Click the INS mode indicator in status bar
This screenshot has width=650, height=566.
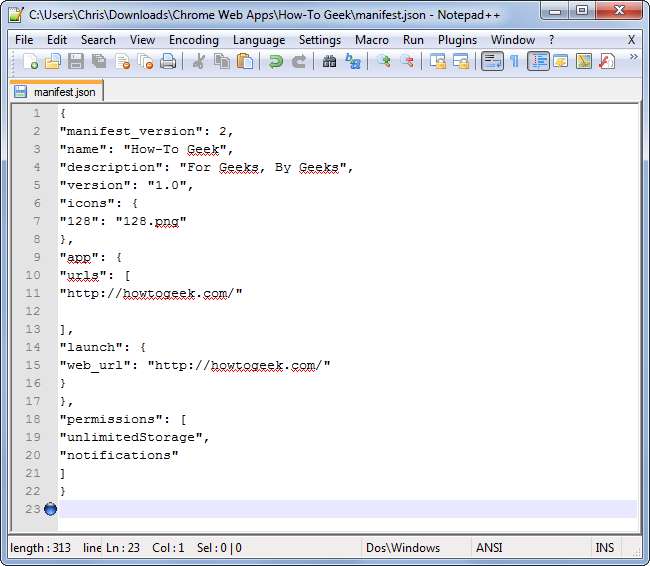point(604,548)
